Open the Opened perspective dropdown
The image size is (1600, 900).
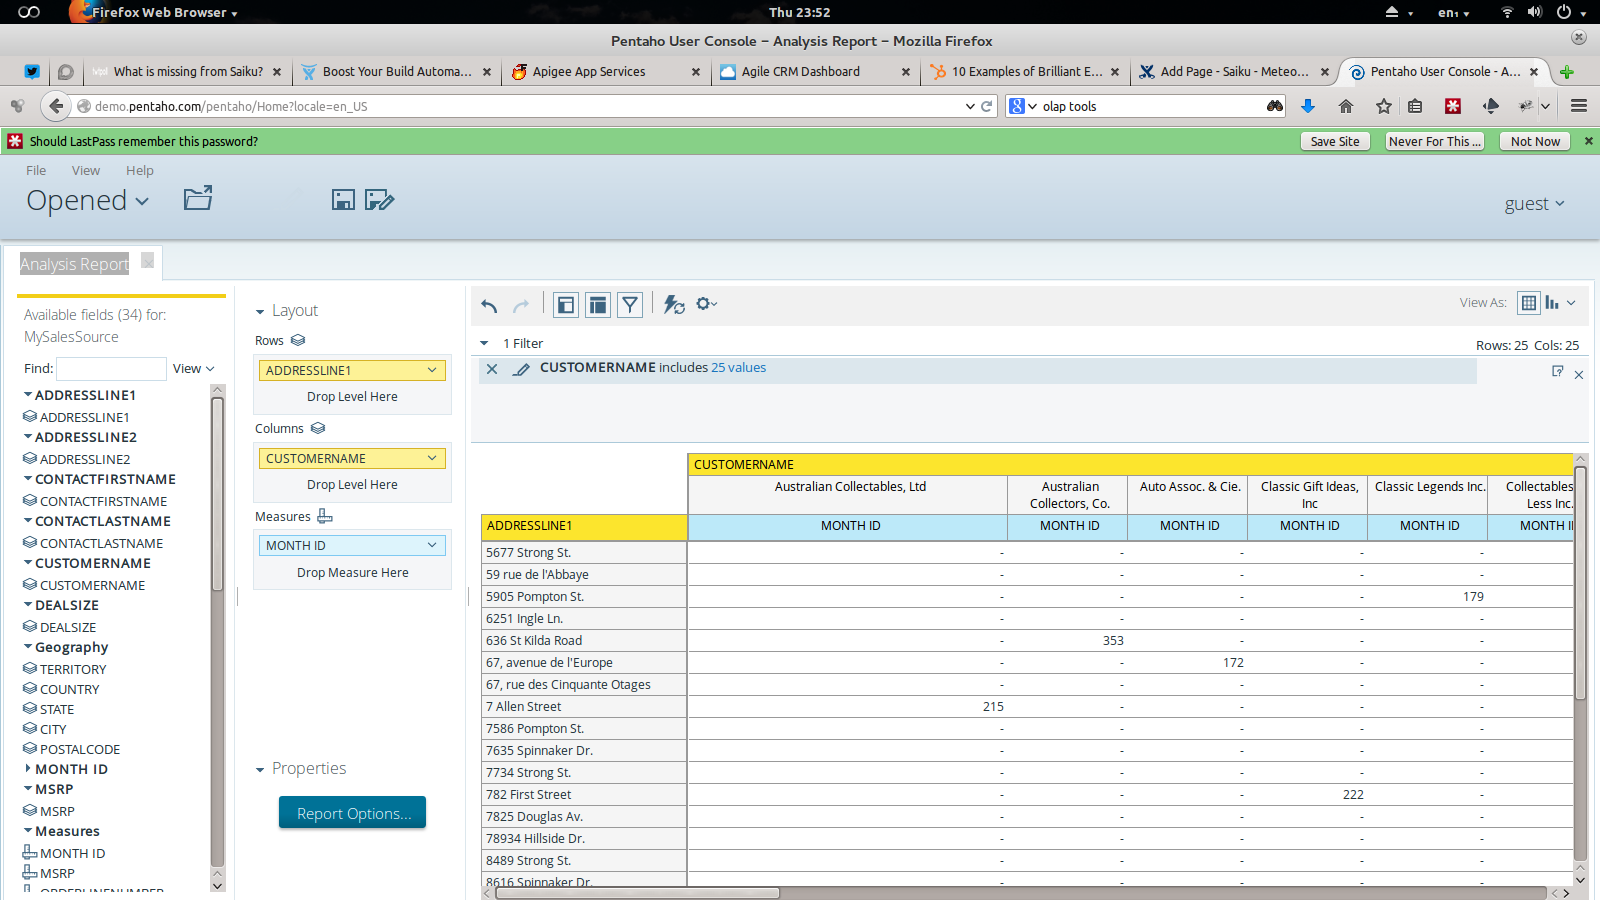click(x=88, y=201)
